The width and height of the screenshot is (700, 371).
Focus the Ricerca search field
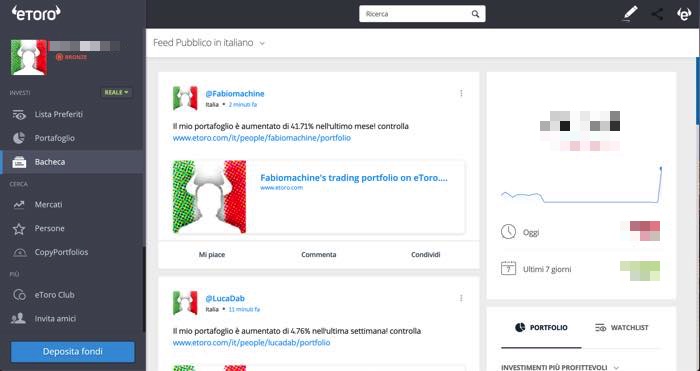click(x=422, y=14)
